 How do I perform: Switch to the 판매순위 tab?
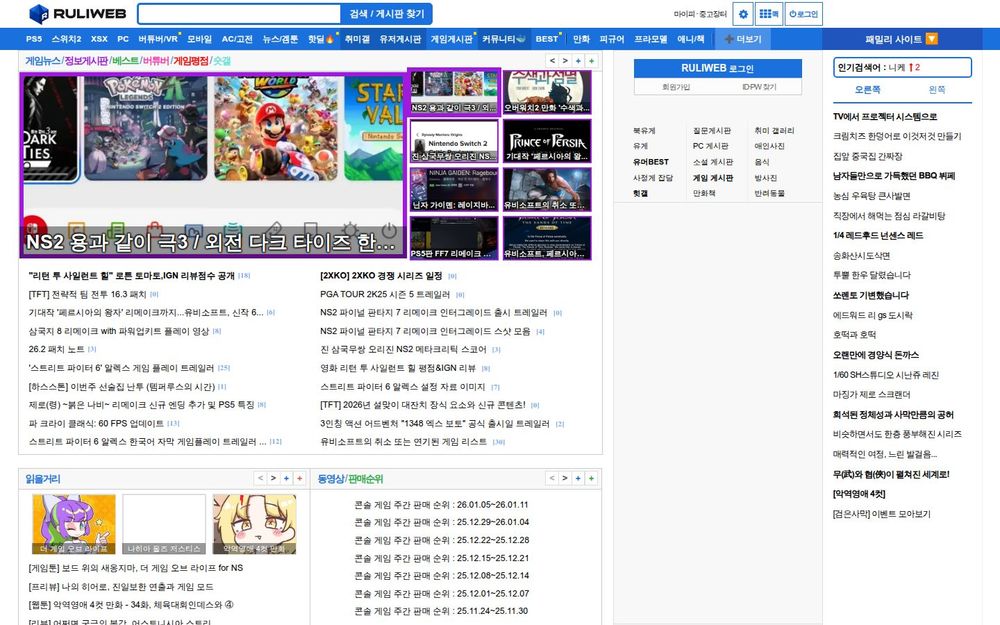[365, 478]
